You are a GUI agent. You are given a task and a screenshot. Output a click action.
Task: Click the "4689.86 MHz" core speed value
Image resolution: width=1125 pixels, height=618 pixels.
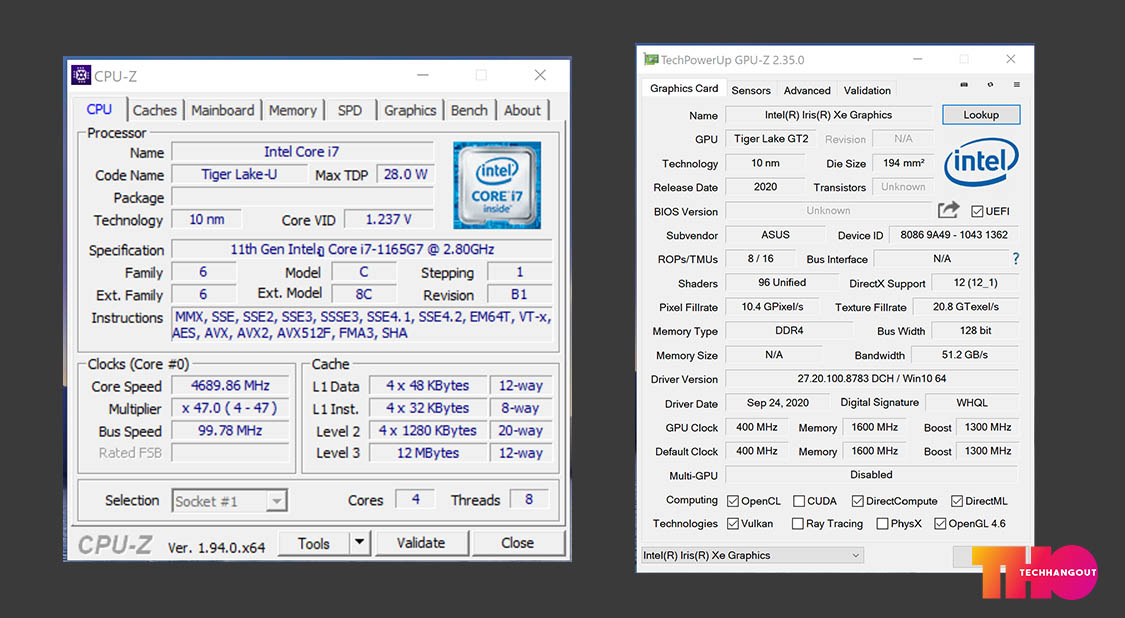[230, 385]
